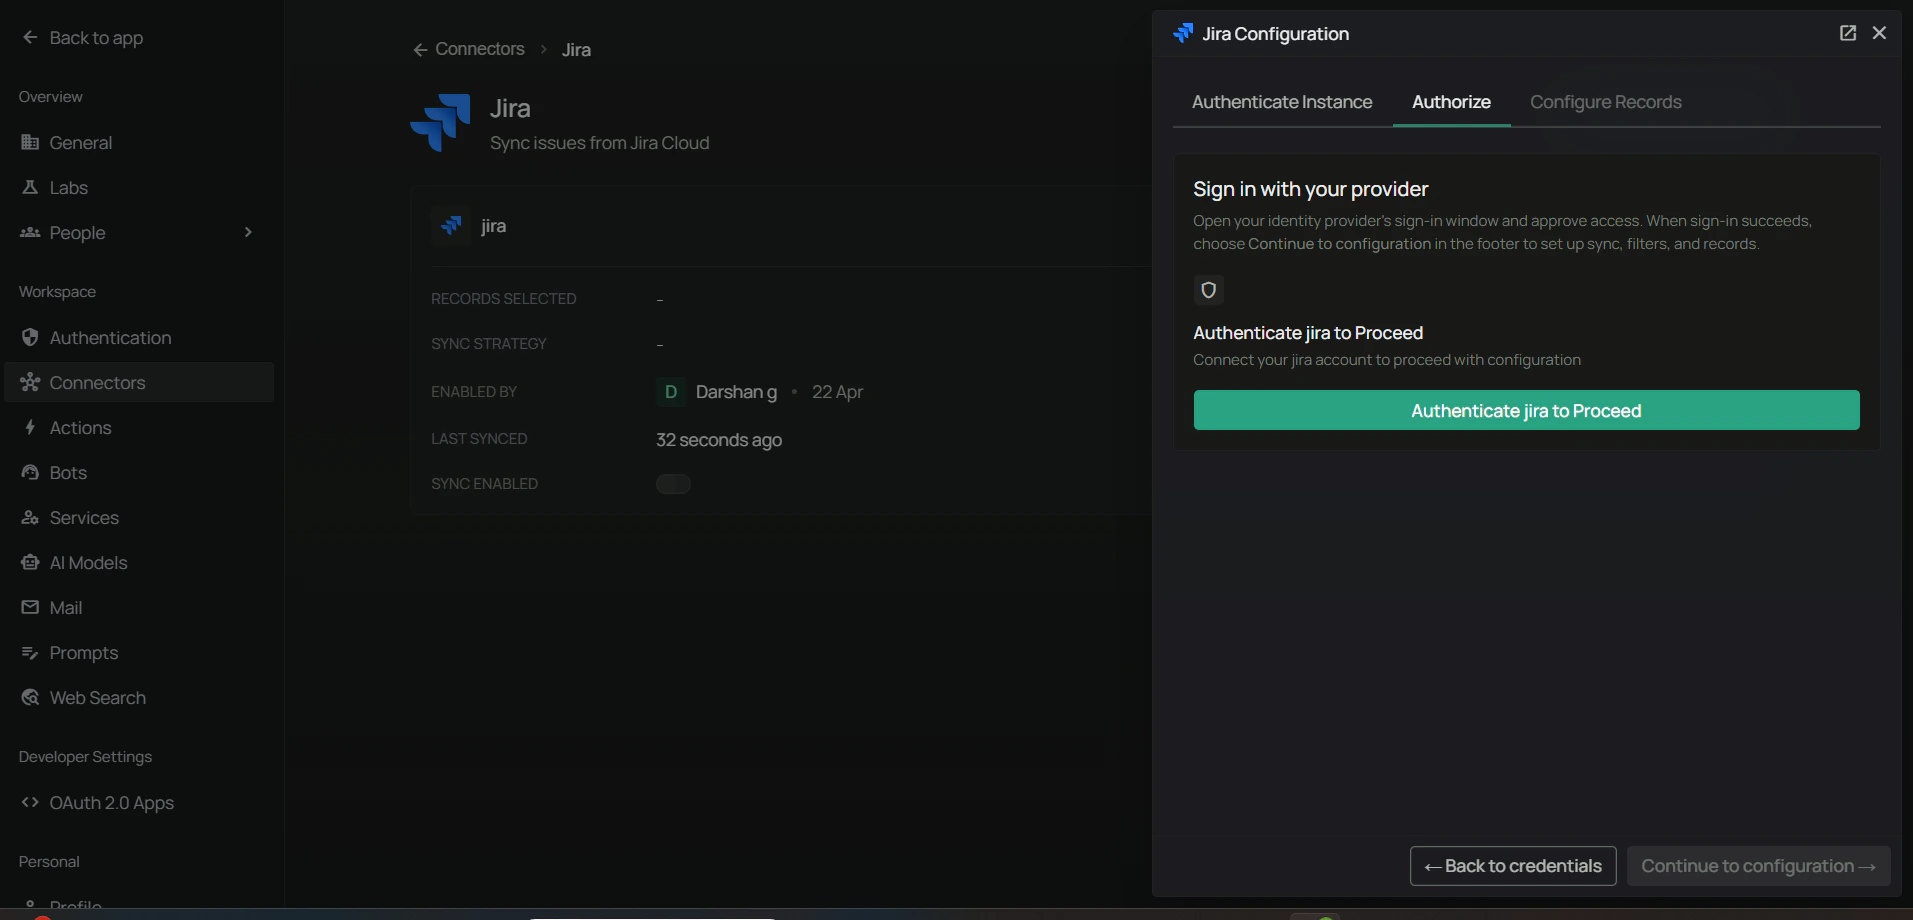1913x920 pixels.
Task: Click the Prompts pencil icon
Action: [x=30, y=652]
